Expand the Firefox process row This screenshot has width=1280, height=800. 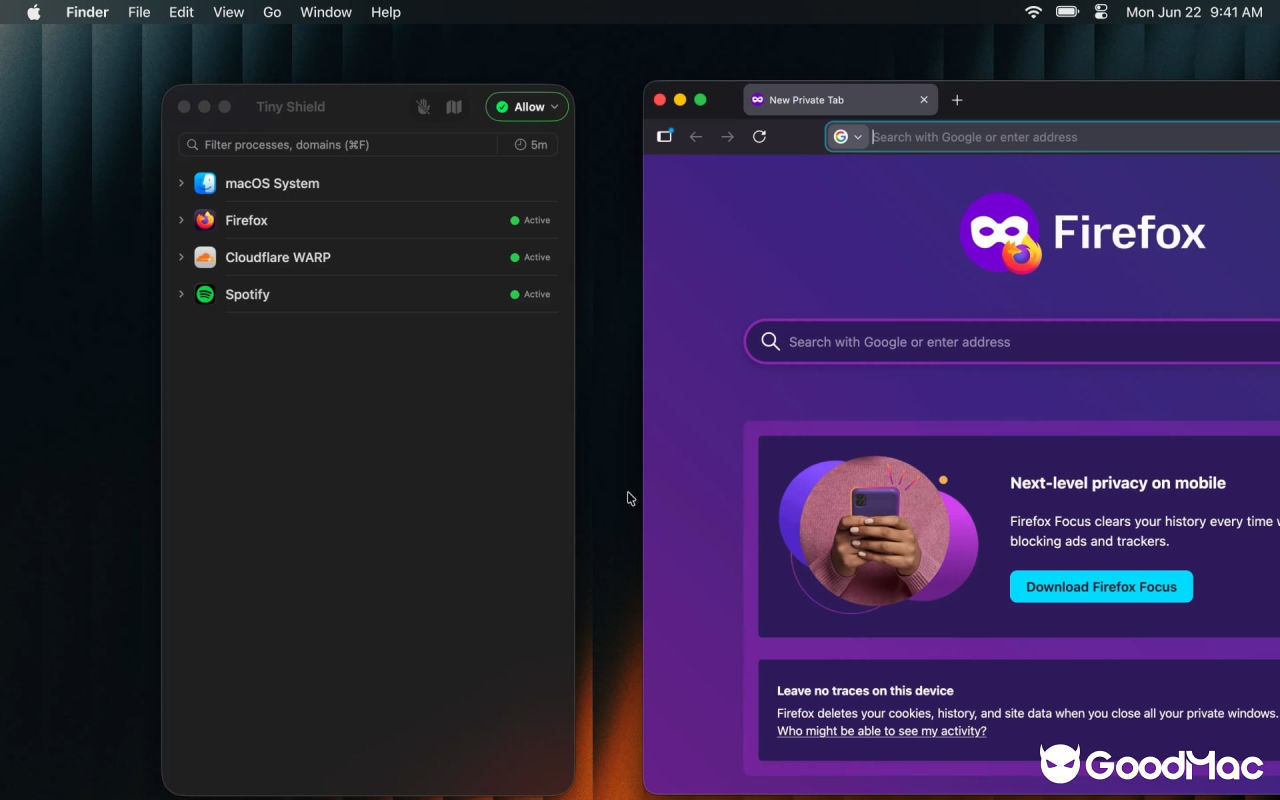(181, 220)
